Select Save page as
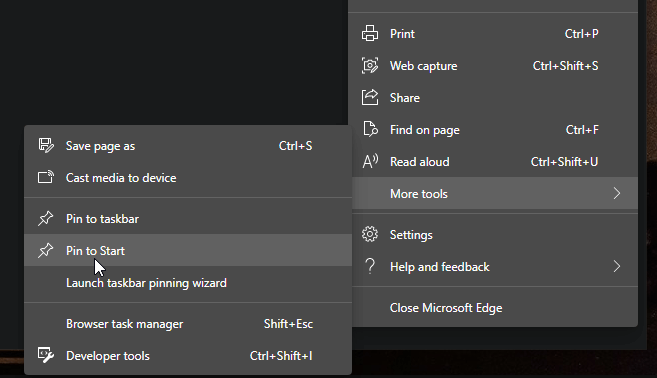The image size is (657, 378). (x=188, y=146)
